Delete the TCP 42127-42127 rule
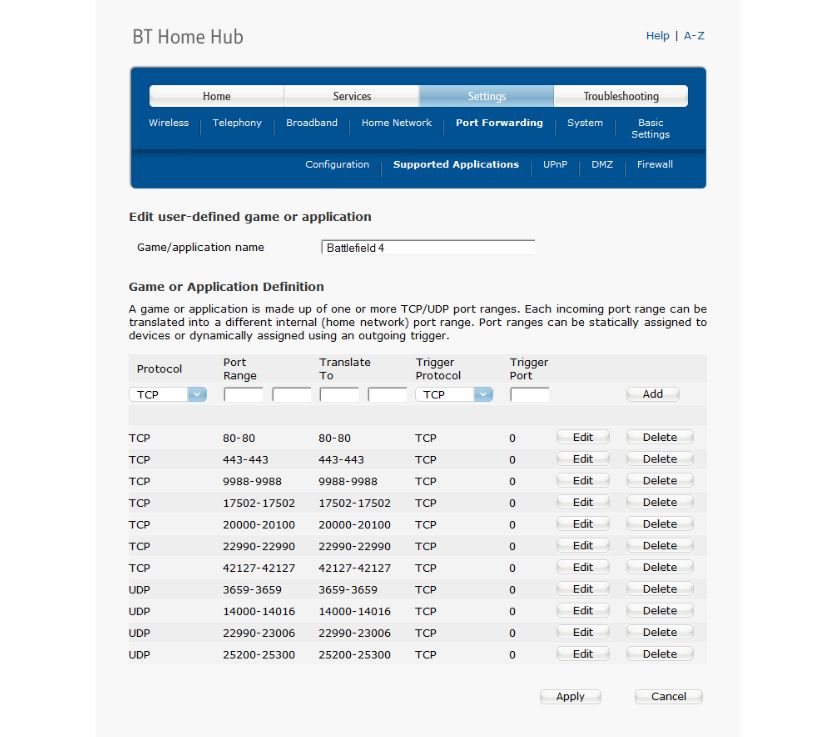This screenshot has width=834, height=737. (660, 567)
